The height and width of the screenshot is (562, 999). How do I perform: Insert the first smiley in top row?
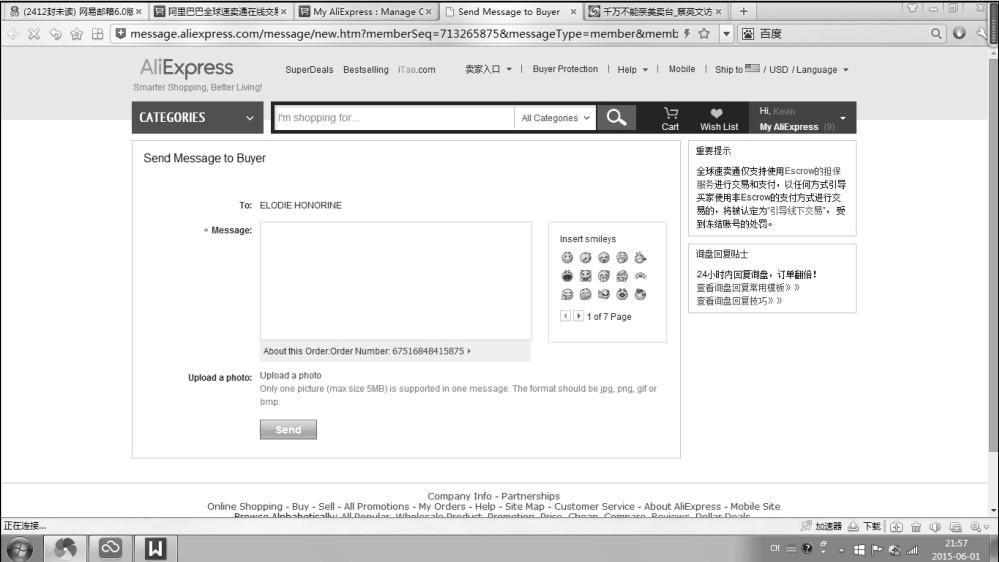tap(567, 257)
